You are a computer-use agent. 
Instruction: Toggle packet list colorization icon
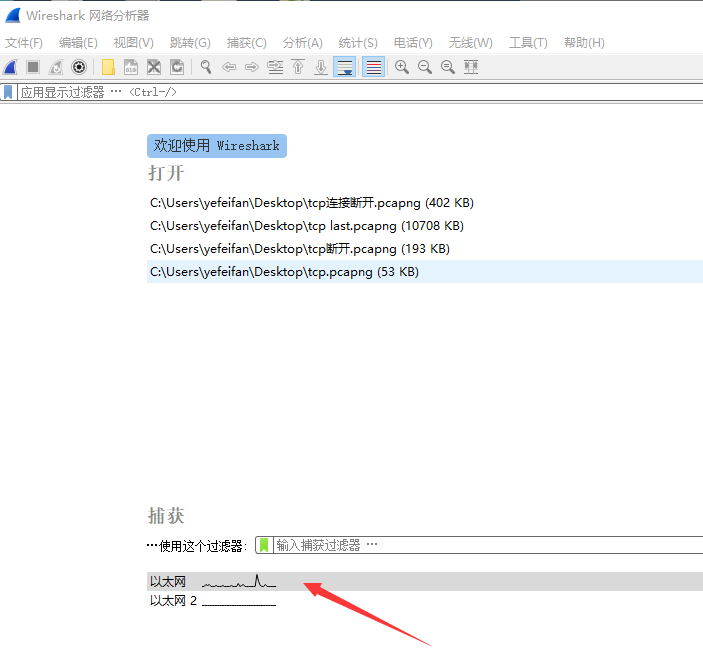(x=373, y=67)
